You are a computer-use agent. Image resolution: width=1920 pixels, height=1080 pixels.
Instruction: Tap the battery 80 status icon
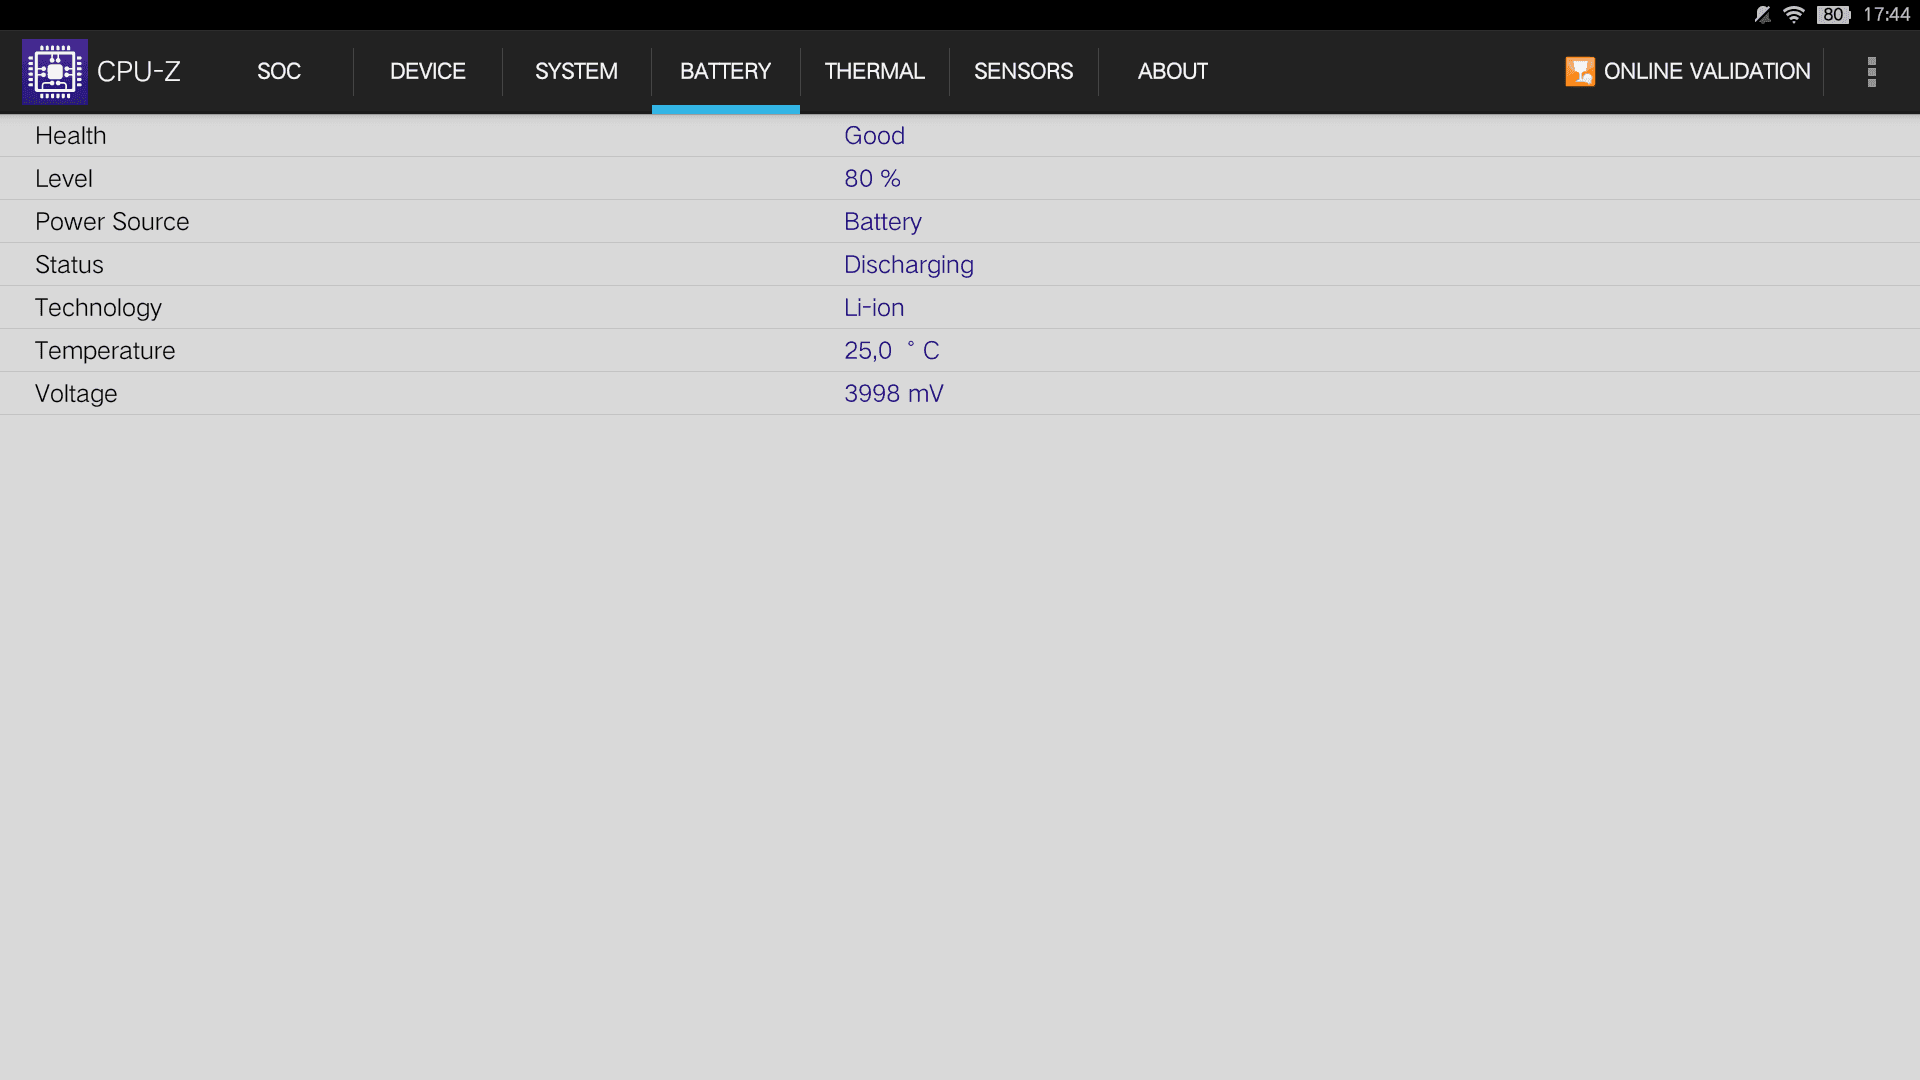coord(1834,15)
